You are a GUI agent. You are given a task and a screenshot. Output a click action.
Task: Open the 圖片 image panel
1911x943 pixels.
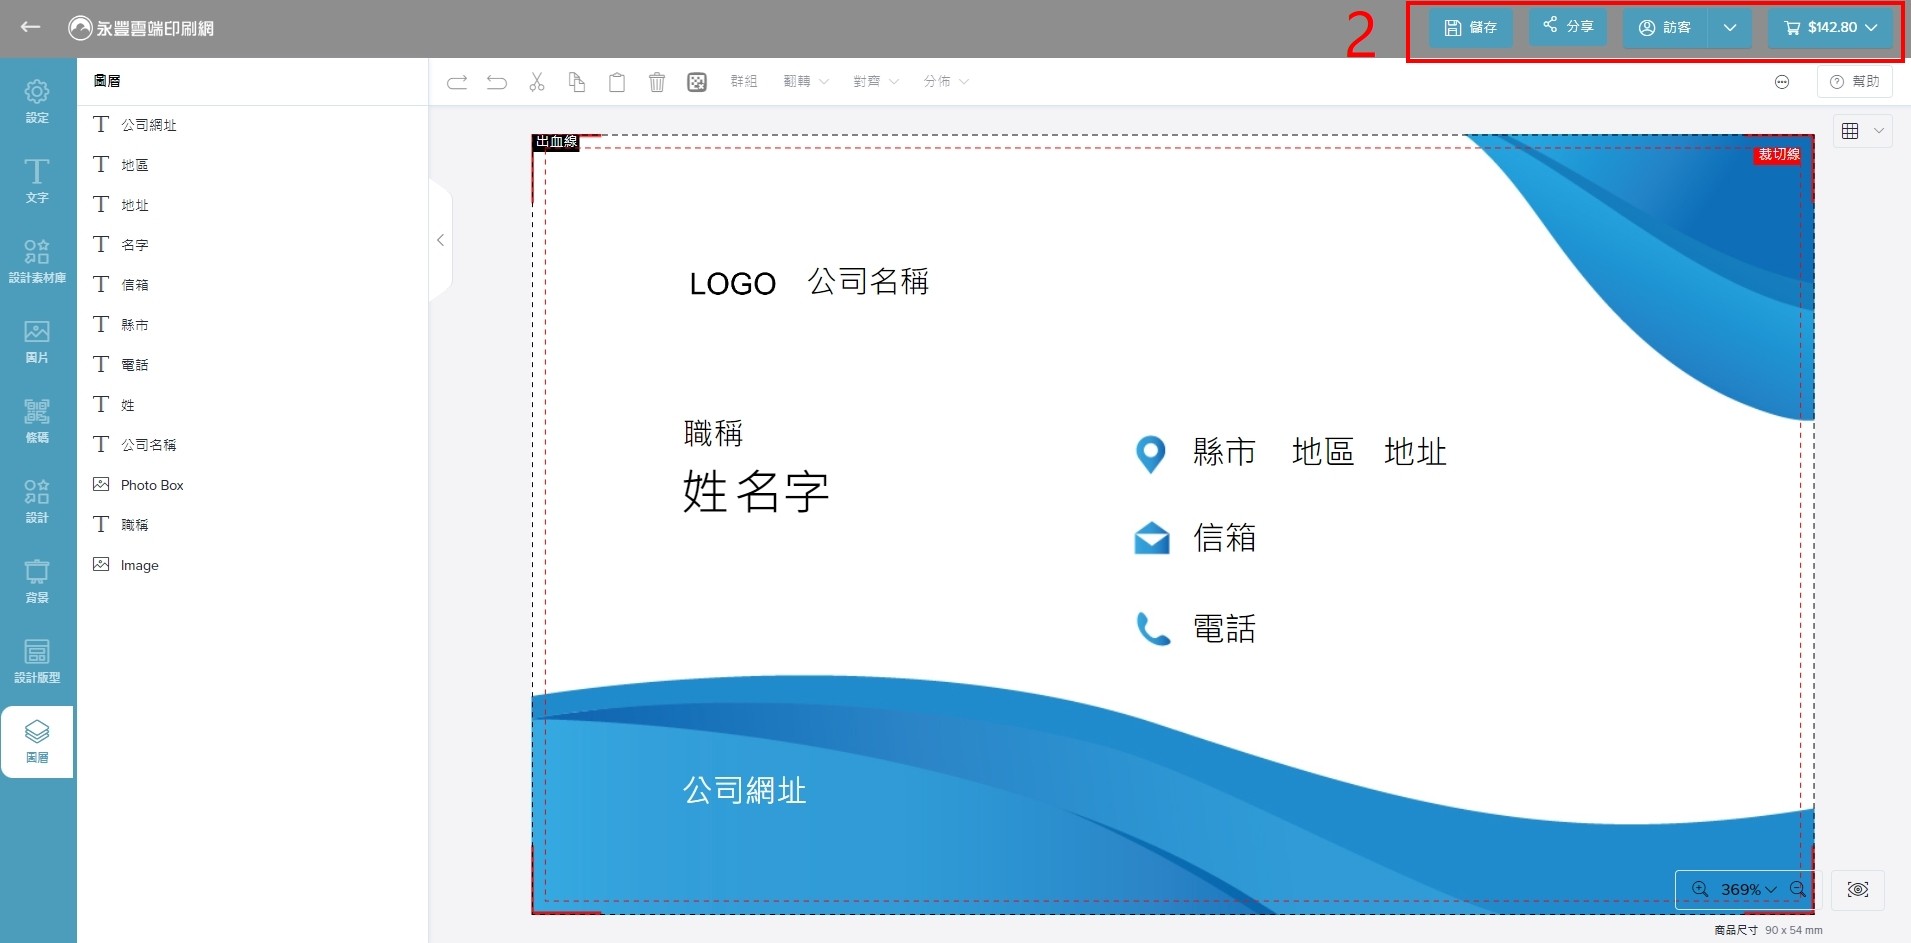(x=37, y=341)
